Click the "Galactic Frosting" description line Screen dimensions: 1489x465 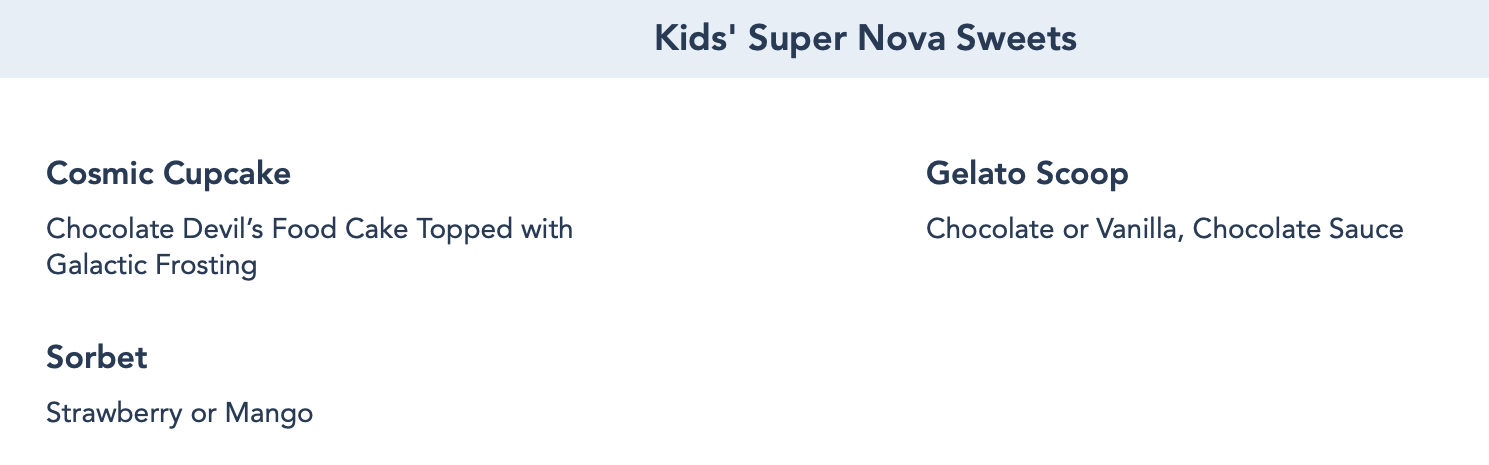pyautogui.click(x=151, y=266)
